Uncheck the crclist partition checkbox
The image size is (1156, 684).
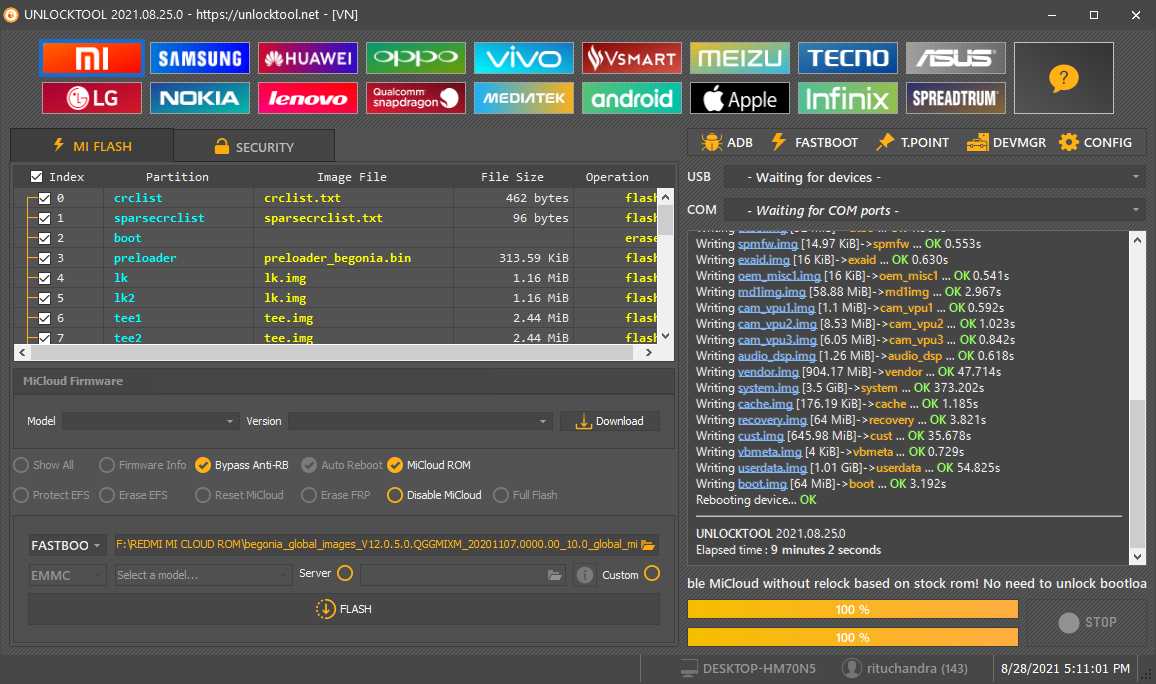pyautogui.click(x=44, y=198)
